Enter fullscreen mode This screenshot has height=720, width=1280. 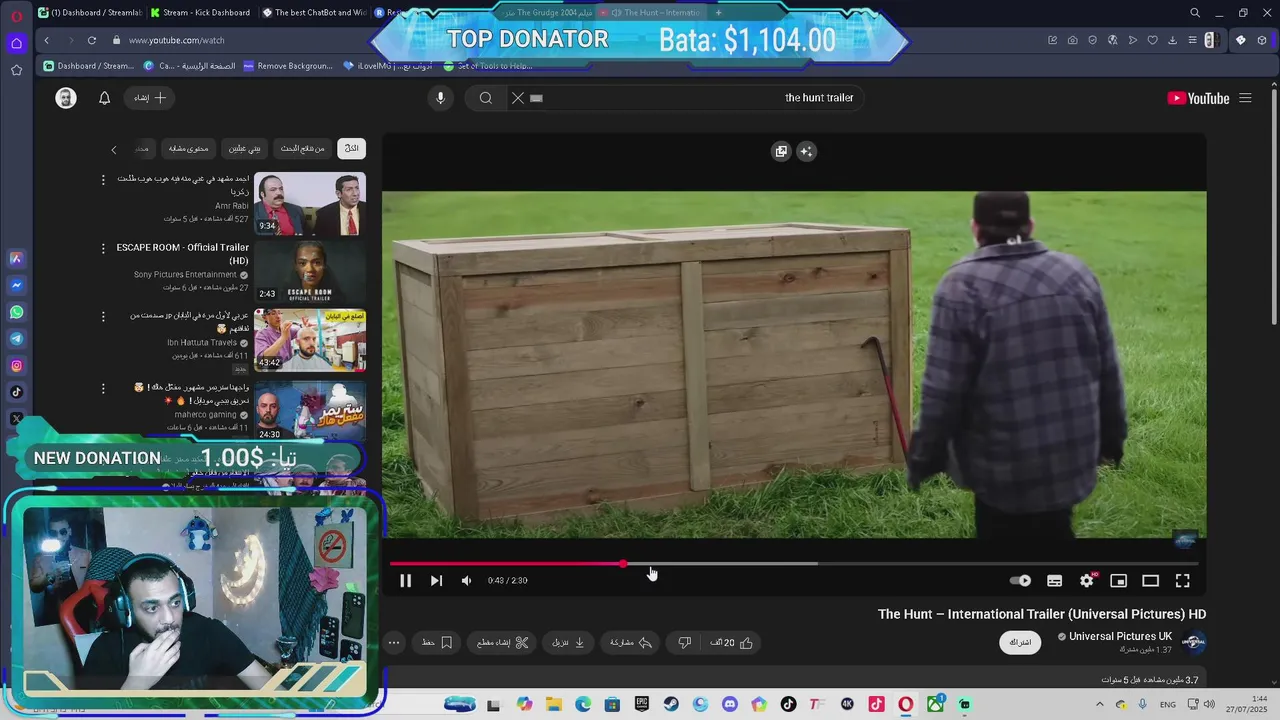pos(1182,581)
